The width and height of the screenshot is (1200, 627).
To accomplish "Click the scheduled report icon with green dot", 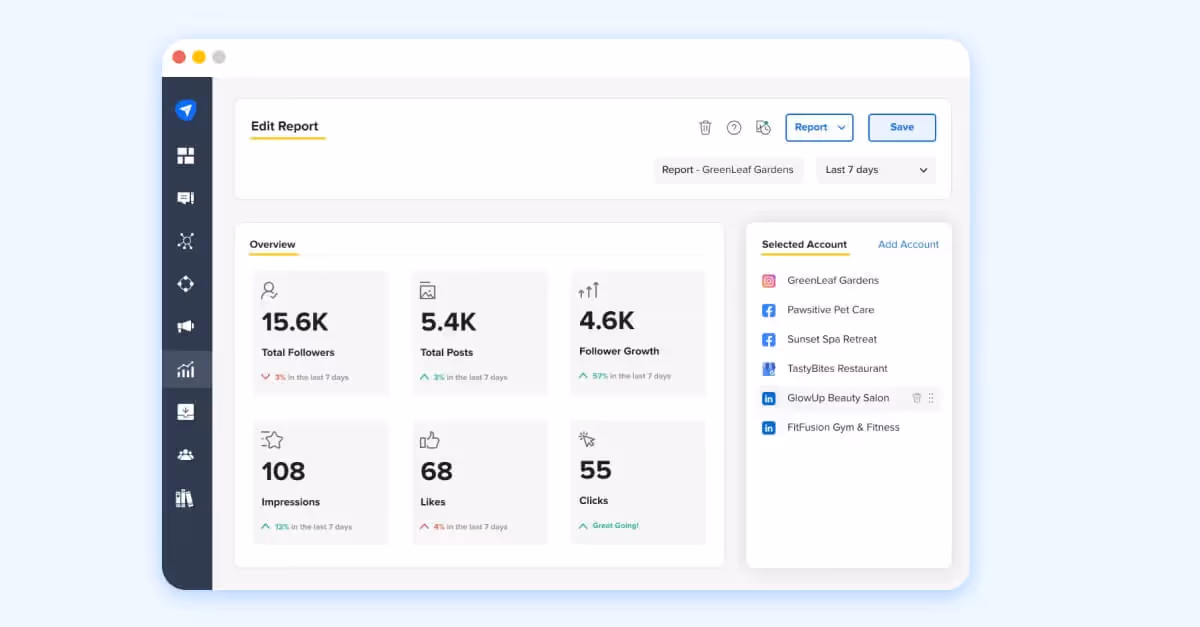I will [x=763, y=127].
